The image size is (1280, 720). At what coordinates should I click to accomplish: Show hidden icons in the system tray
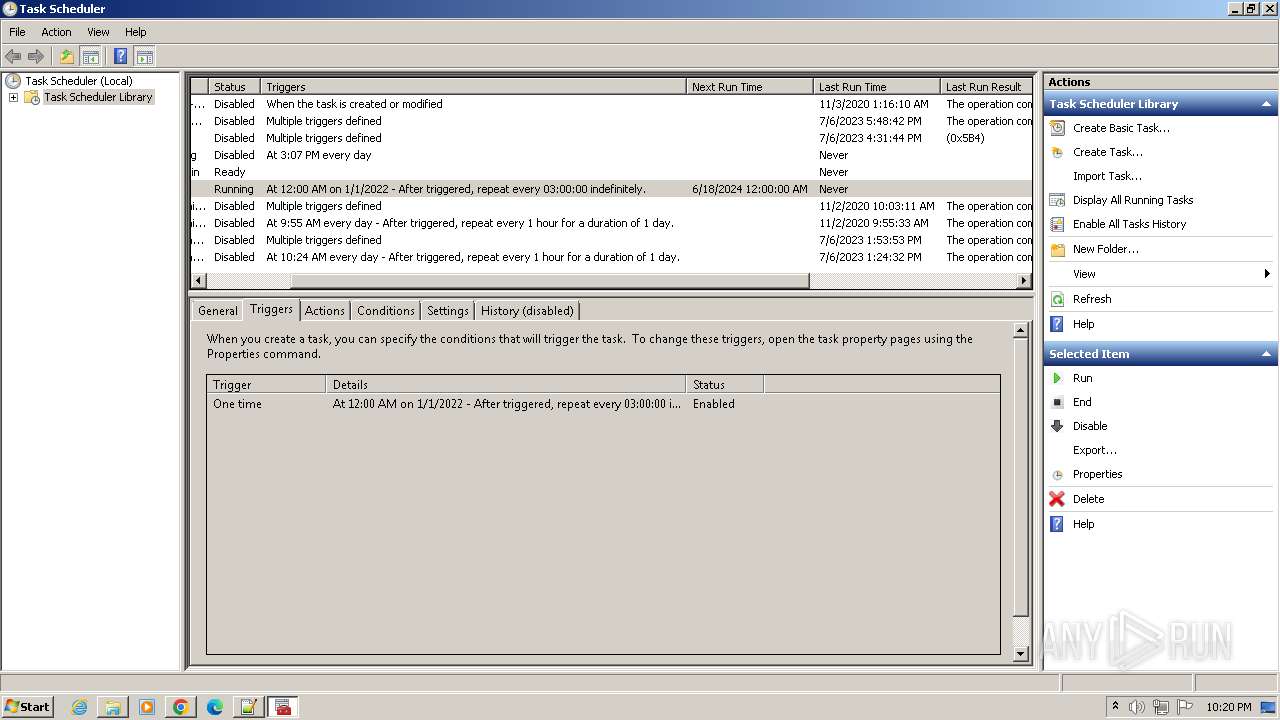pos(1115,707)
